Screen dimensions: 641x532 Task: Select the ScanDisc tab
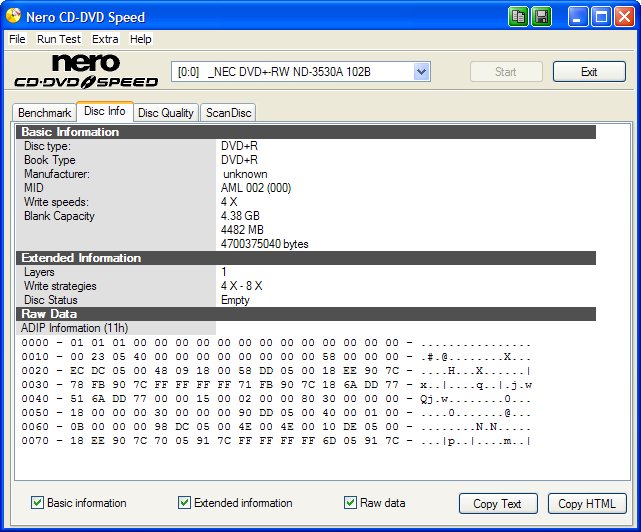tap(229, 113)
